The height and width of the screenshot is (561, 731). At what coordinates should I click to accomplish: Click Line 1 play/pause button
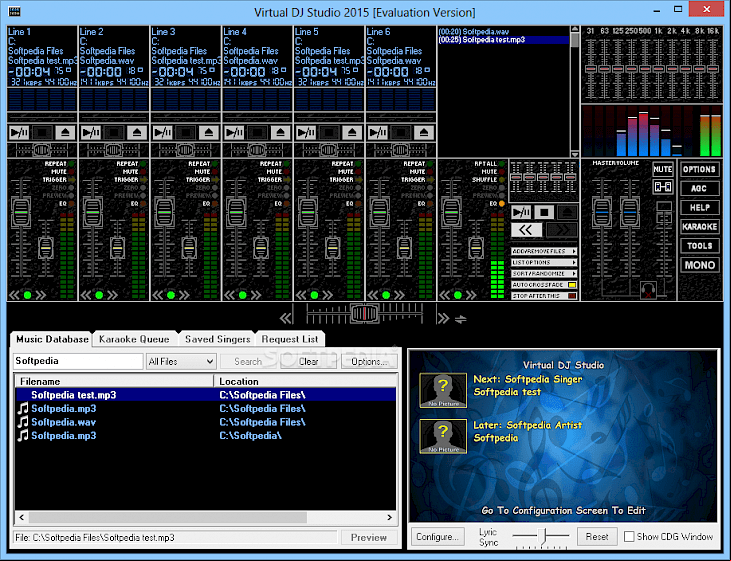[19, 133]
